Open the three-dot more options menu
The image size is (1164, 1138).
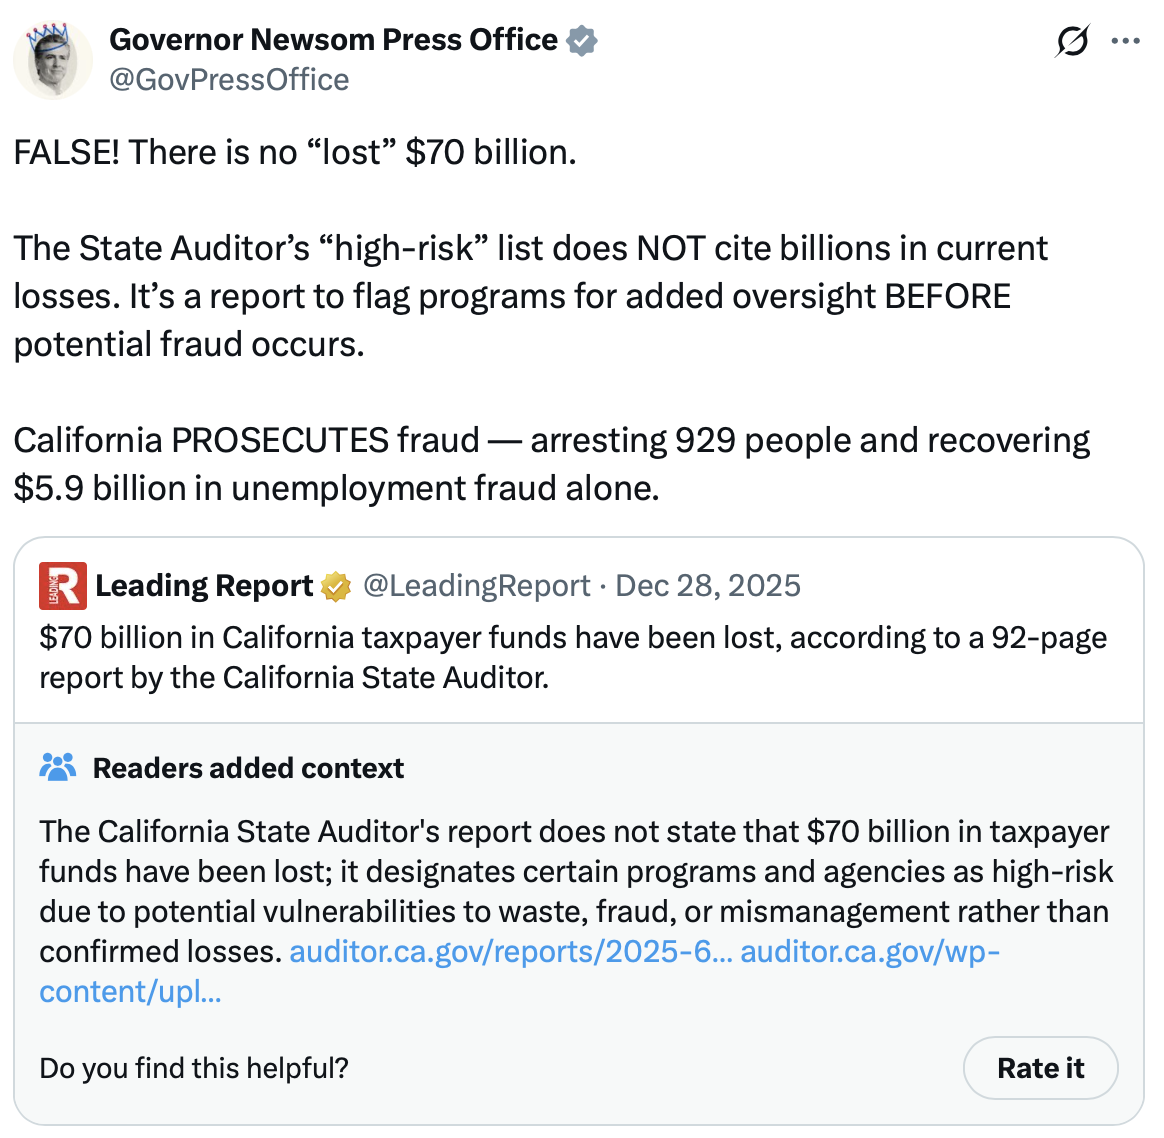click(1126, 42)
